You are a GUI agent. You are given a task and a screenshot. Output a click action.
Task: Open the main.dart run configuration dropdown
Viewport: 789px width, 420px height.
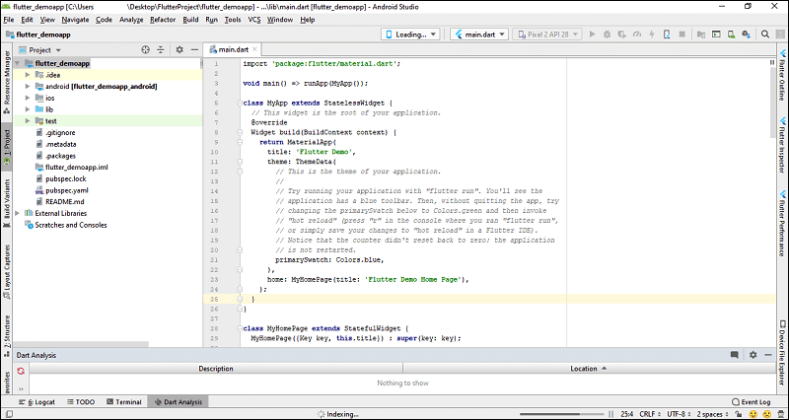coord(479,34)
